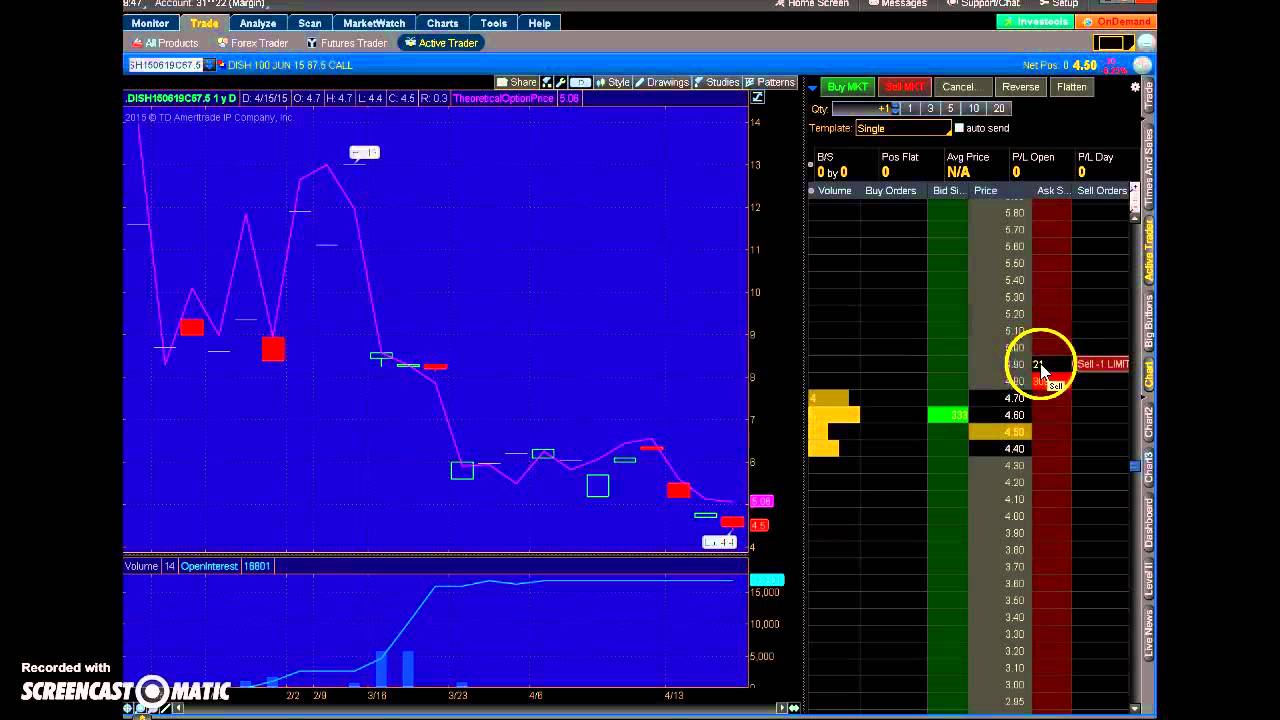Go to the MarketWatch tab
The height and width of the screenshot is (720, 1280).
[x=374, y=23]
